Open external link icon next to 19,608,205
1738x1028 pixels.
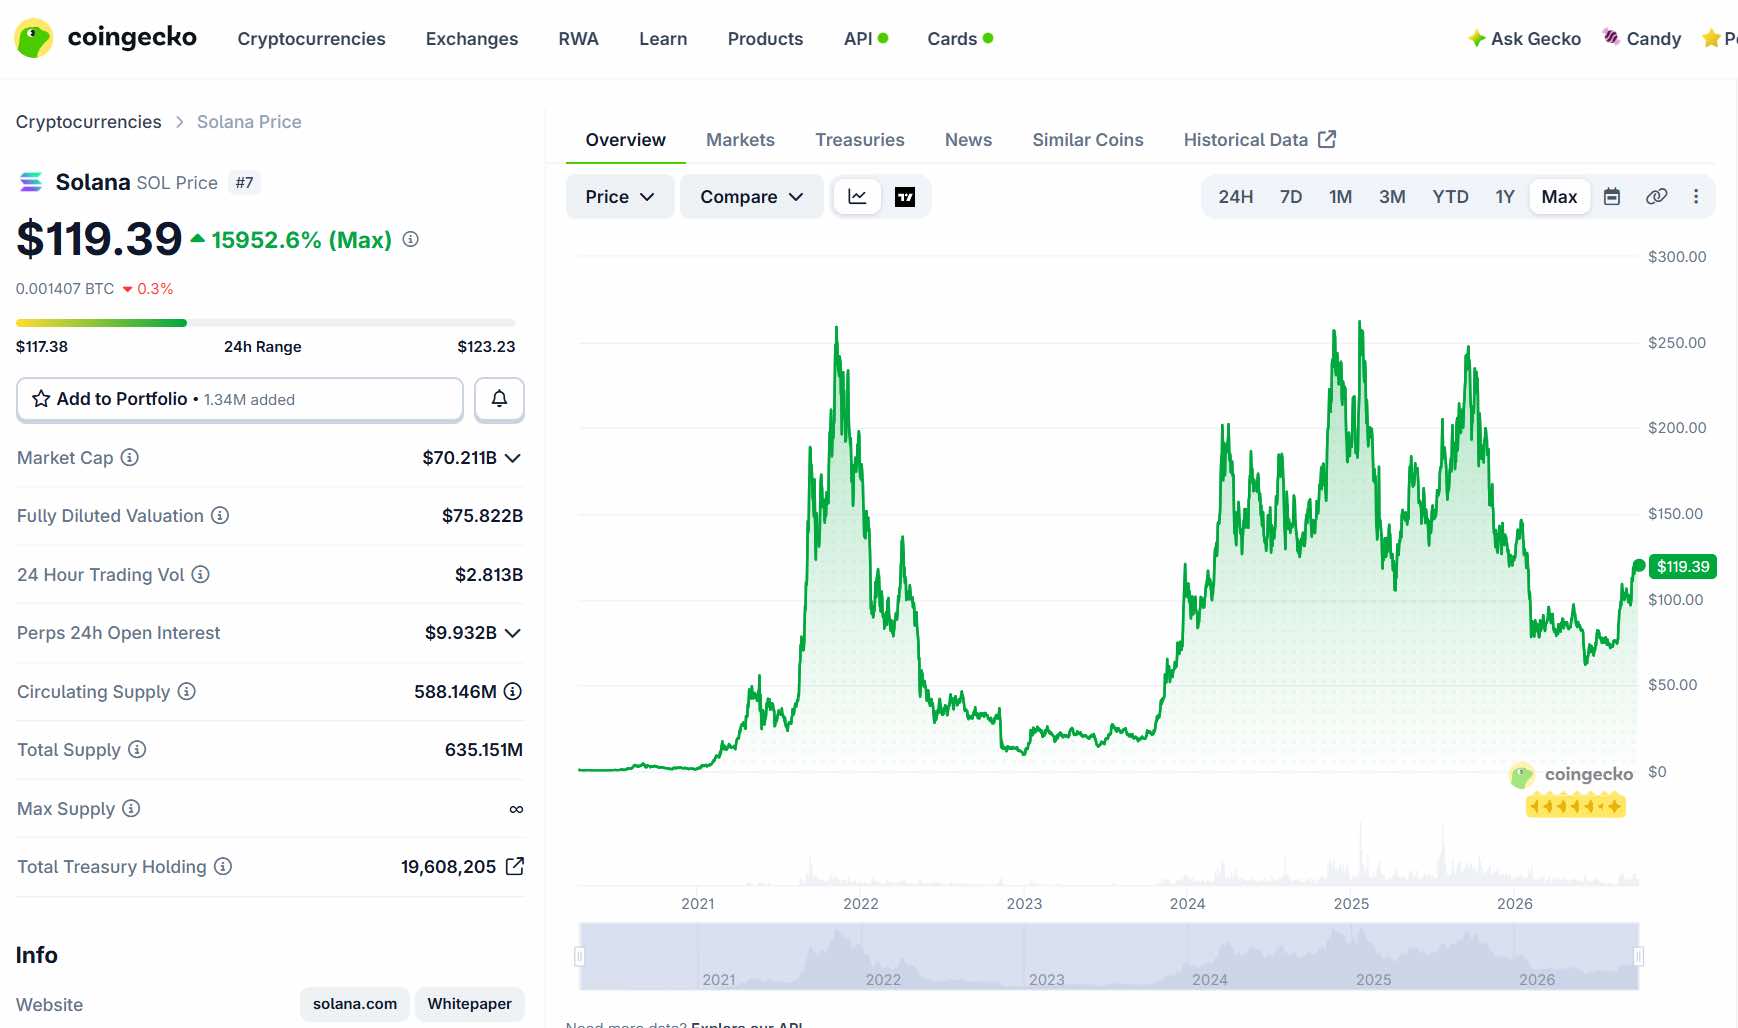[515, 866]
